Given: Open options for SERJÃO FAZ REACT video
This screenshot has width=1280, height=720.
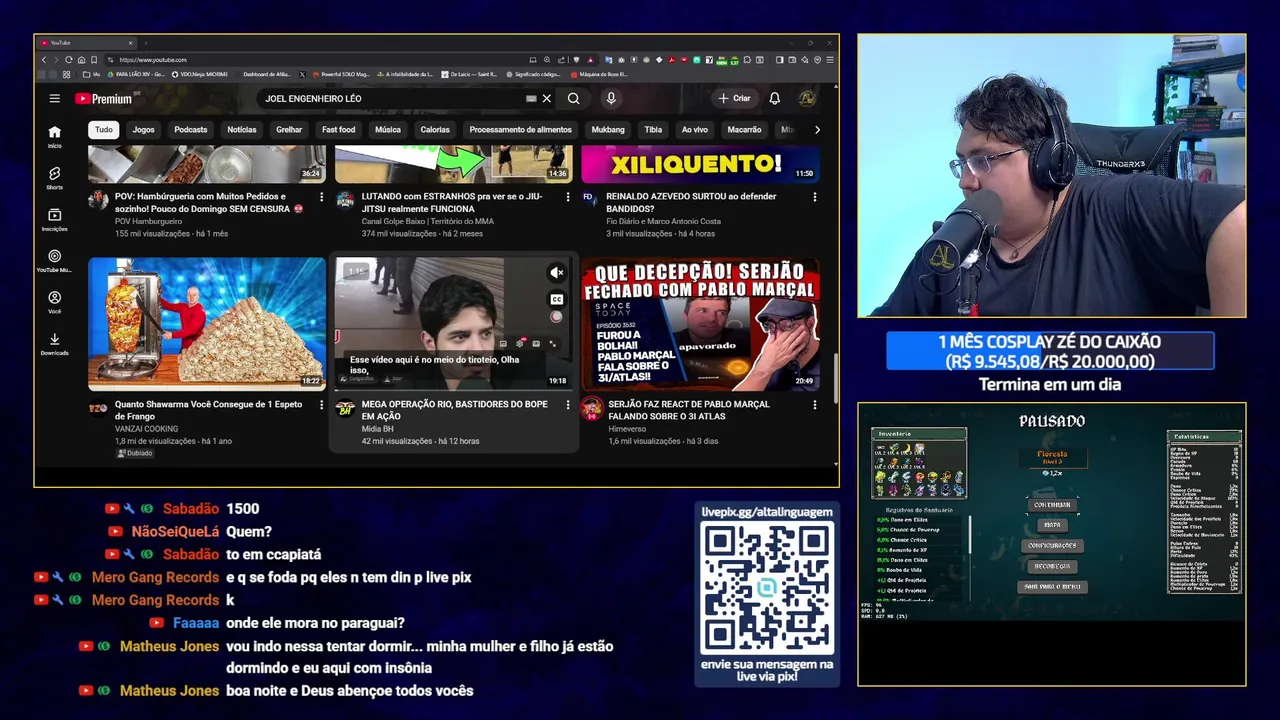Looking at the screenshot, I should pyautogui.click(x=814, y=405).
